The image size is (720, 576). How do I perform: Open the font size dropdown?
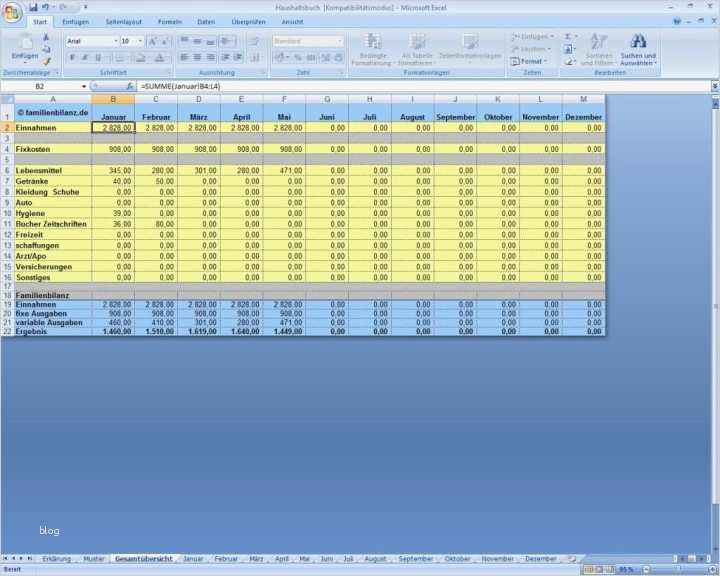coord(140,41)
